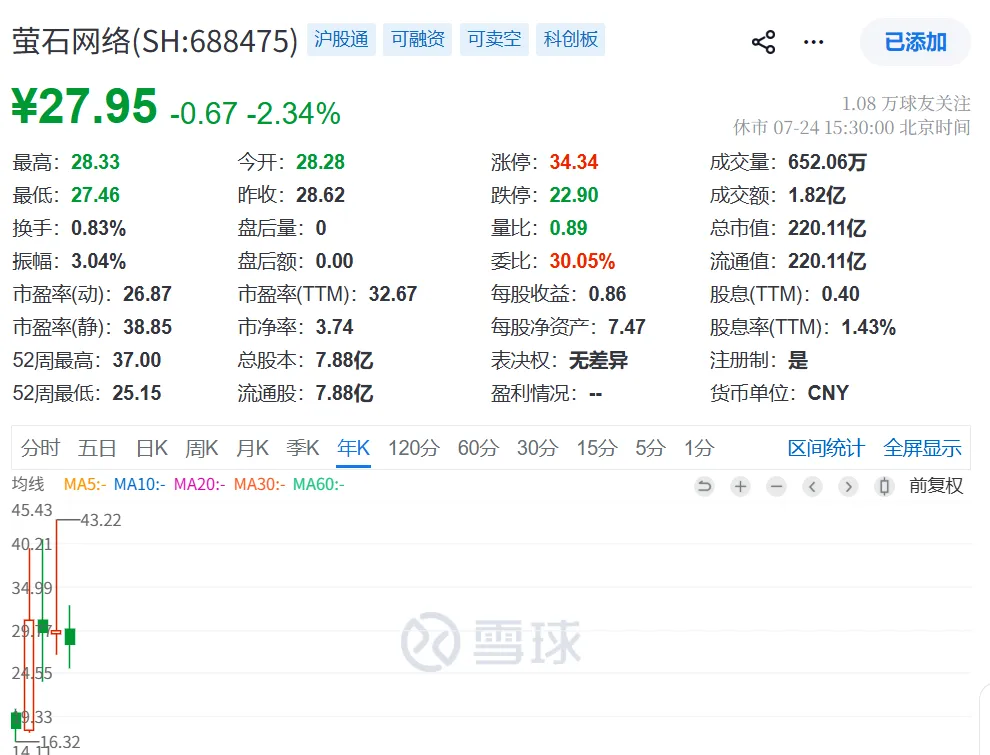Click the 跌停 value 22.90

coord(573,195)
